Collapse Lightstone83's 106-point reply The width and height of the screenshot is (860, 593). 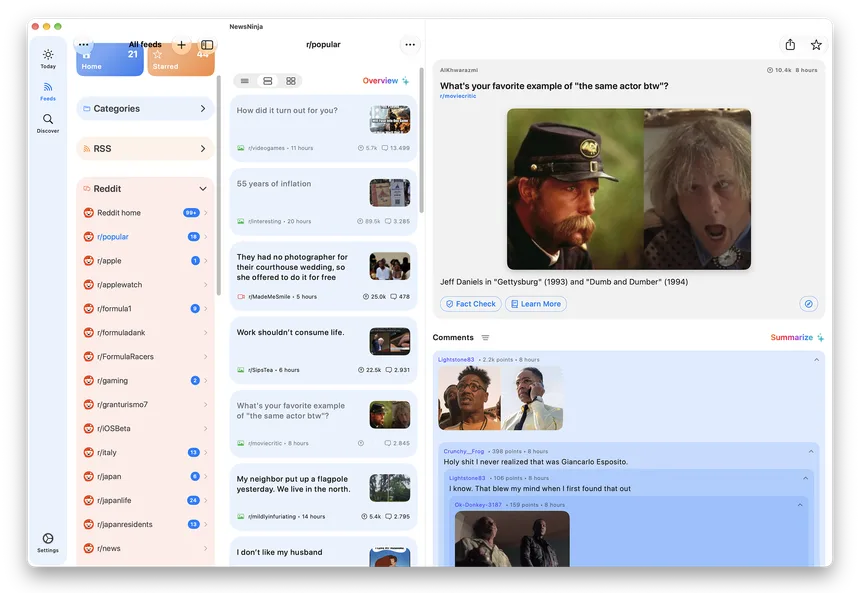point(805,478)
